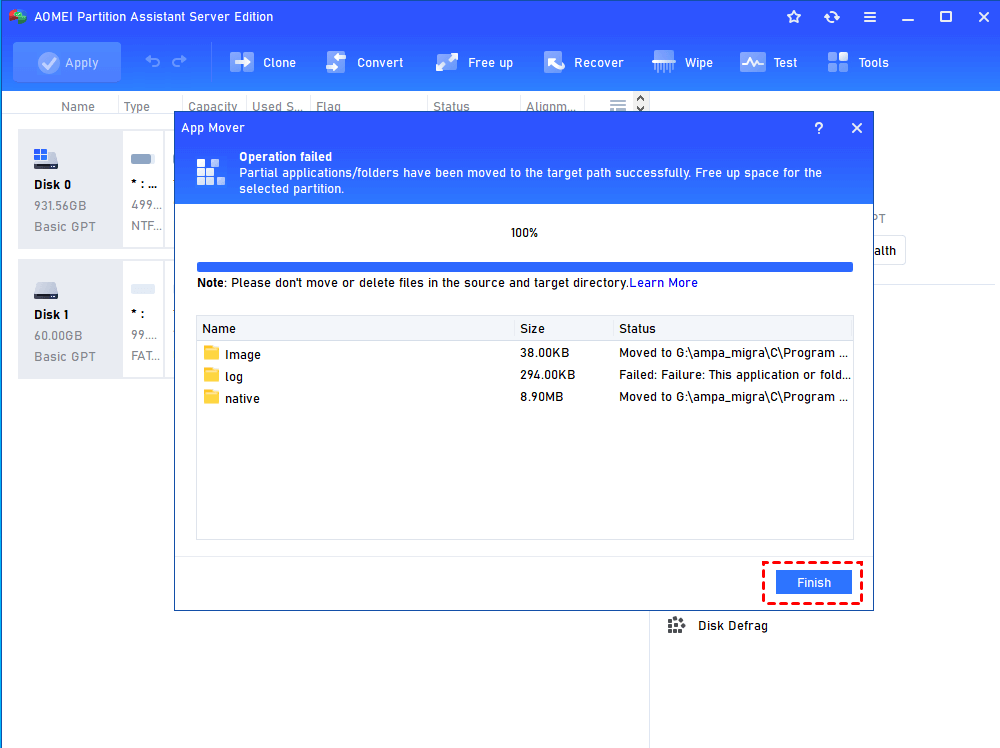Image resolution: width=1000 pixels, height=748 pixels.
Task: Click the Image folder icon
Action: pyautogui.click(x=211, y=353)
